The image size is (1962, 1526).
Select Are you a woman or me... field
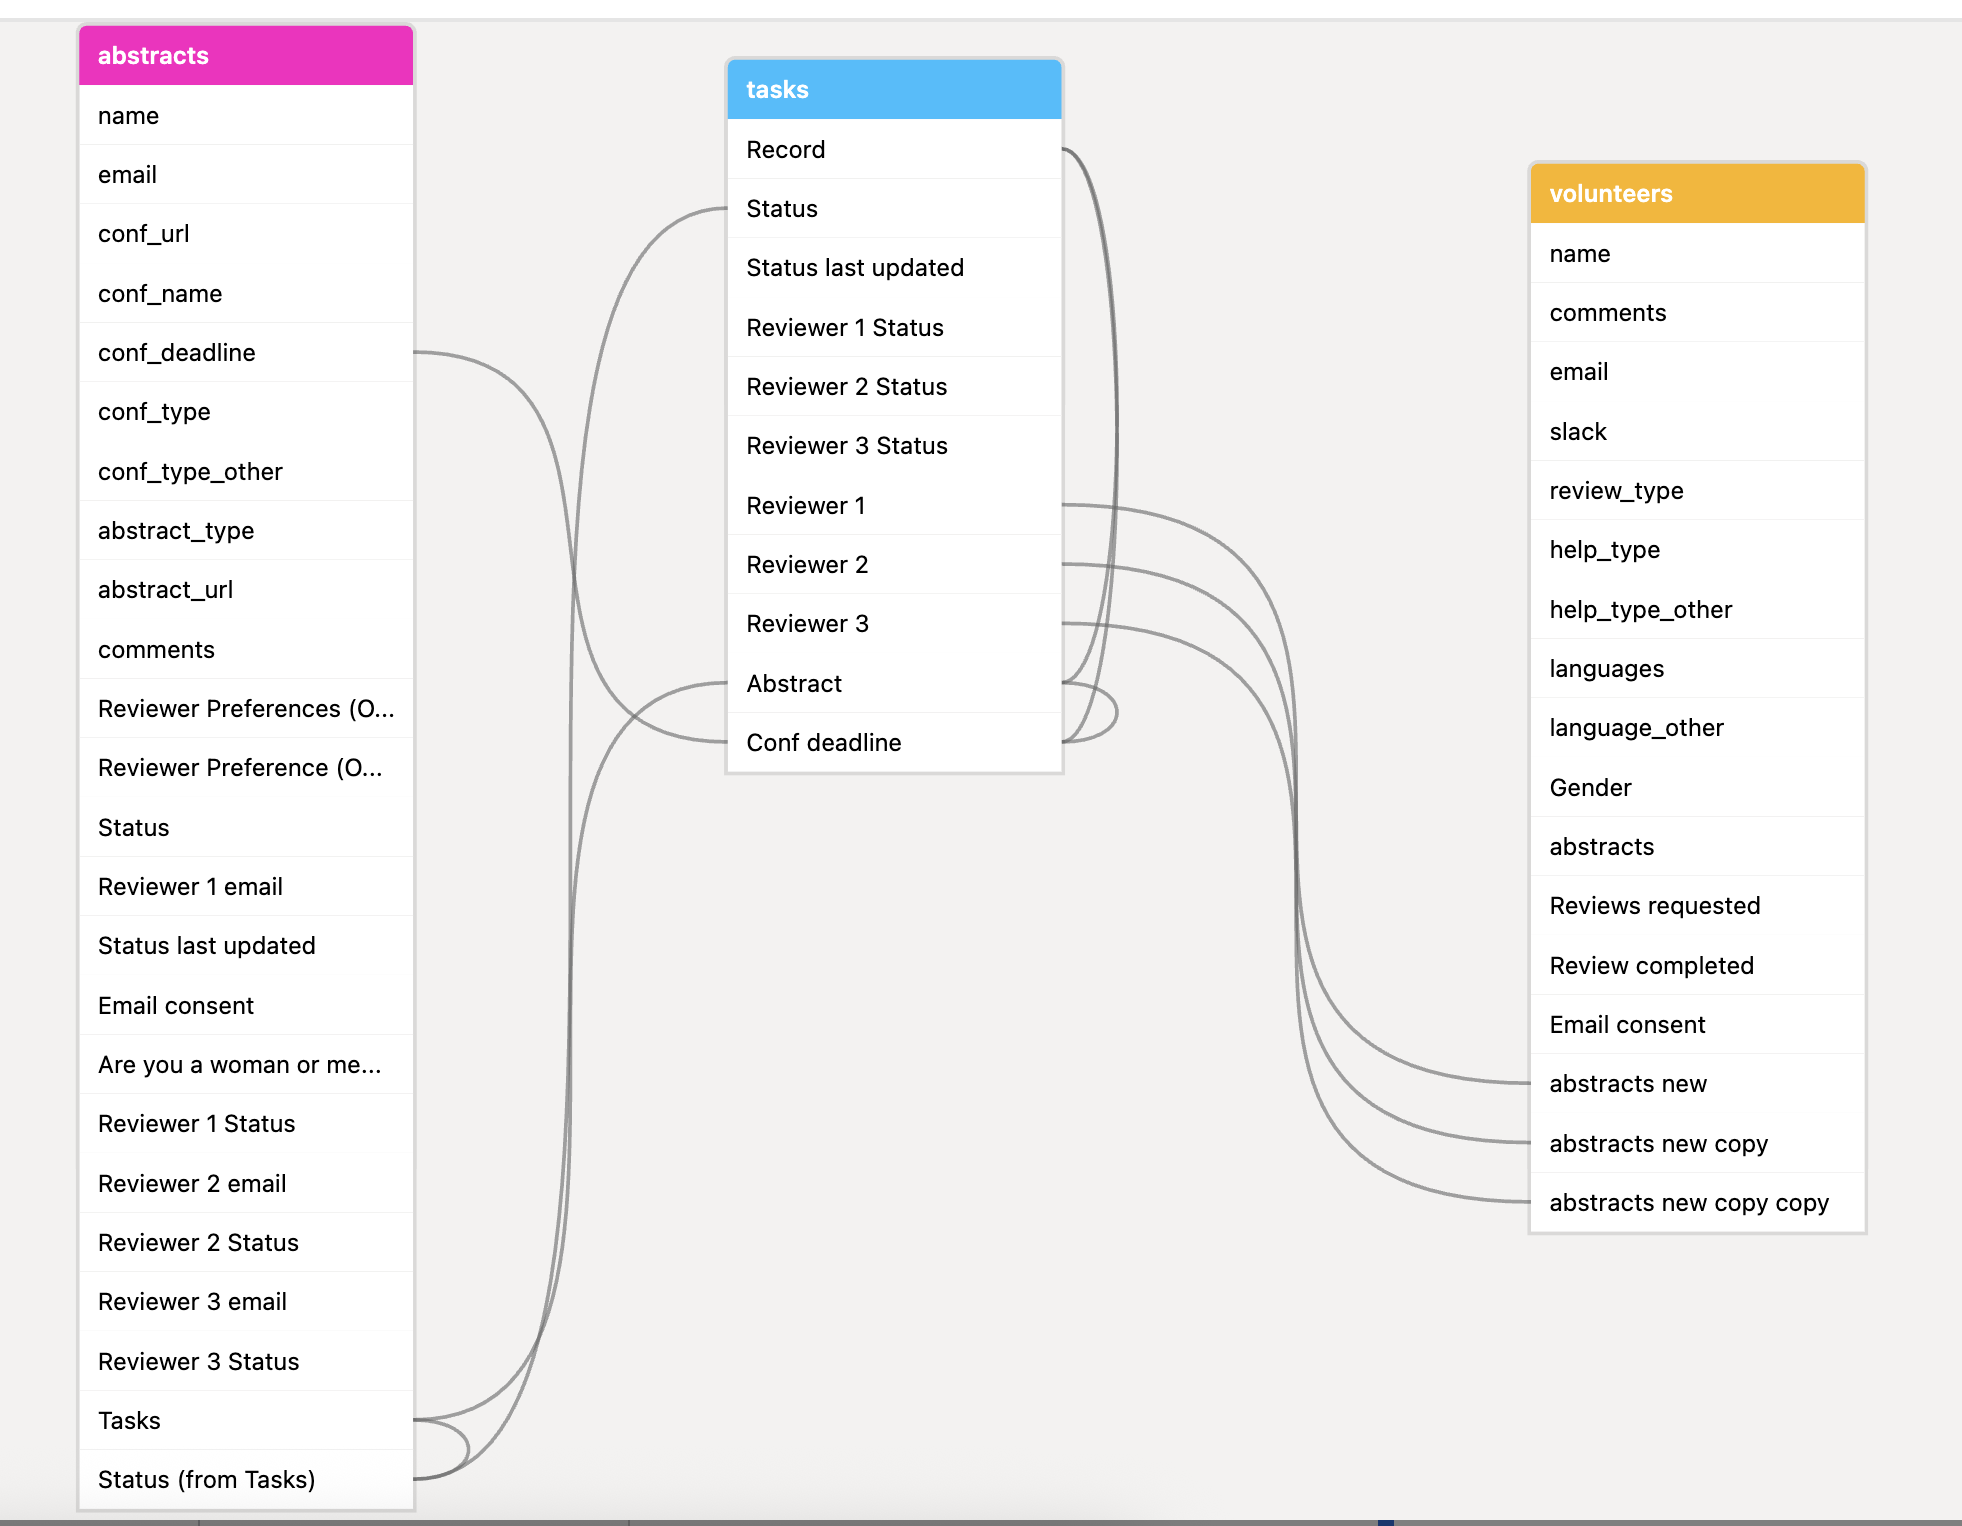point(246,1065)
